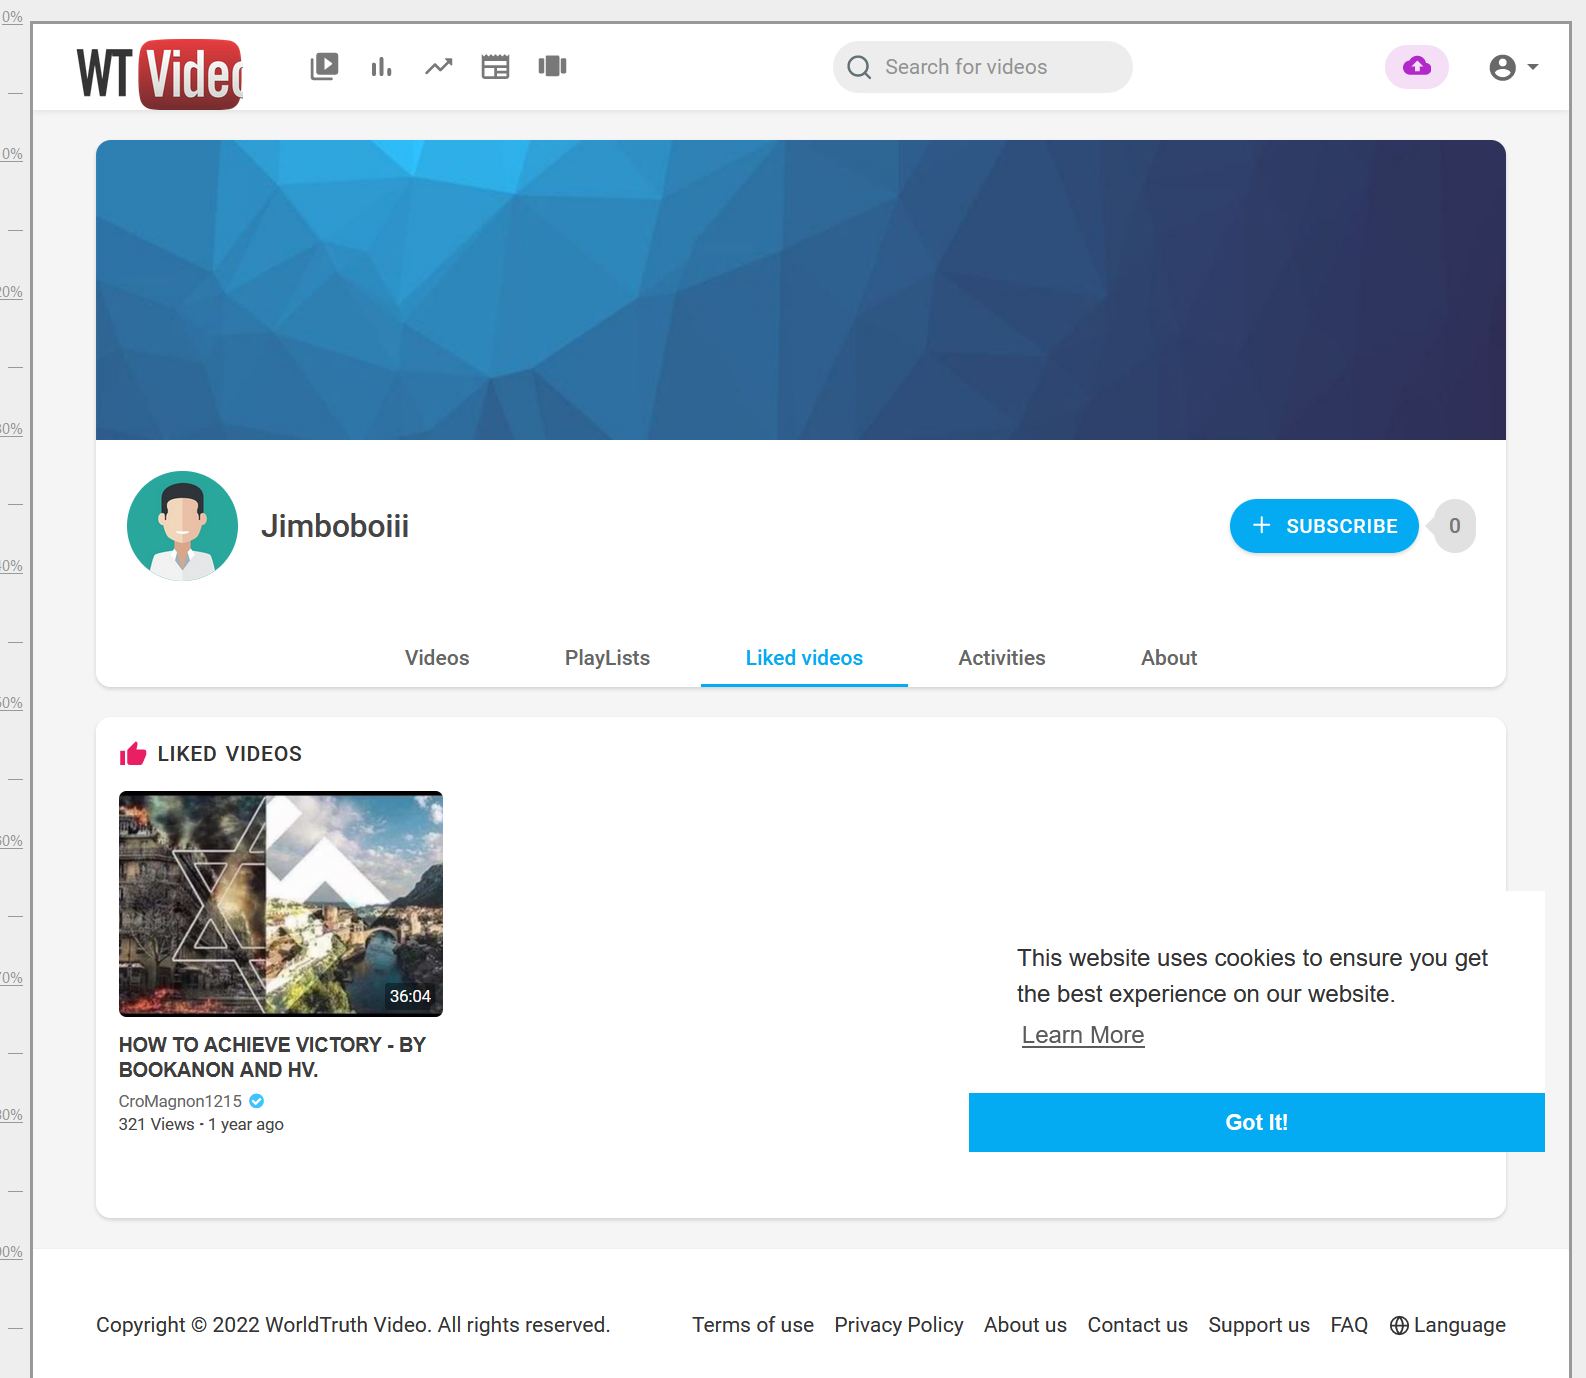The image size is (1586, 1378).
Task: Click the 321 Views text
Action: (x=157, y=1124)
